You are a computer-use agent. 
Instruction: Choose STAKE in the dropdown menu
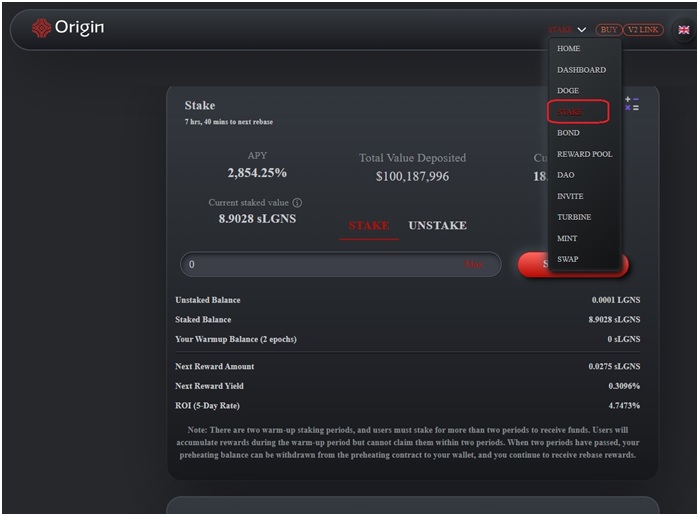tap(569, 112)
